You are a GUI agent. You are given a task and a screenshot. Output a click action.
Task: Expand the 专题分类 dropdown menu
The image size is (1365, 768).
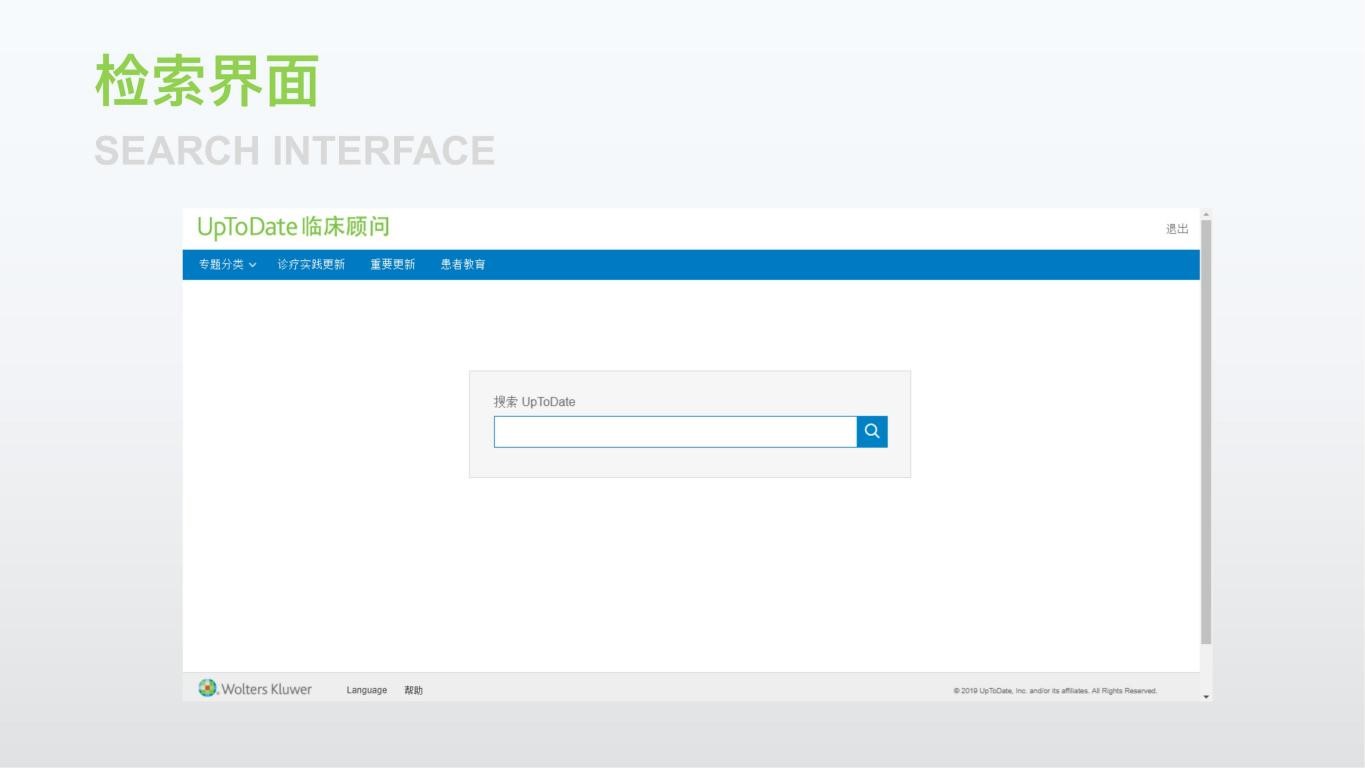228,265
